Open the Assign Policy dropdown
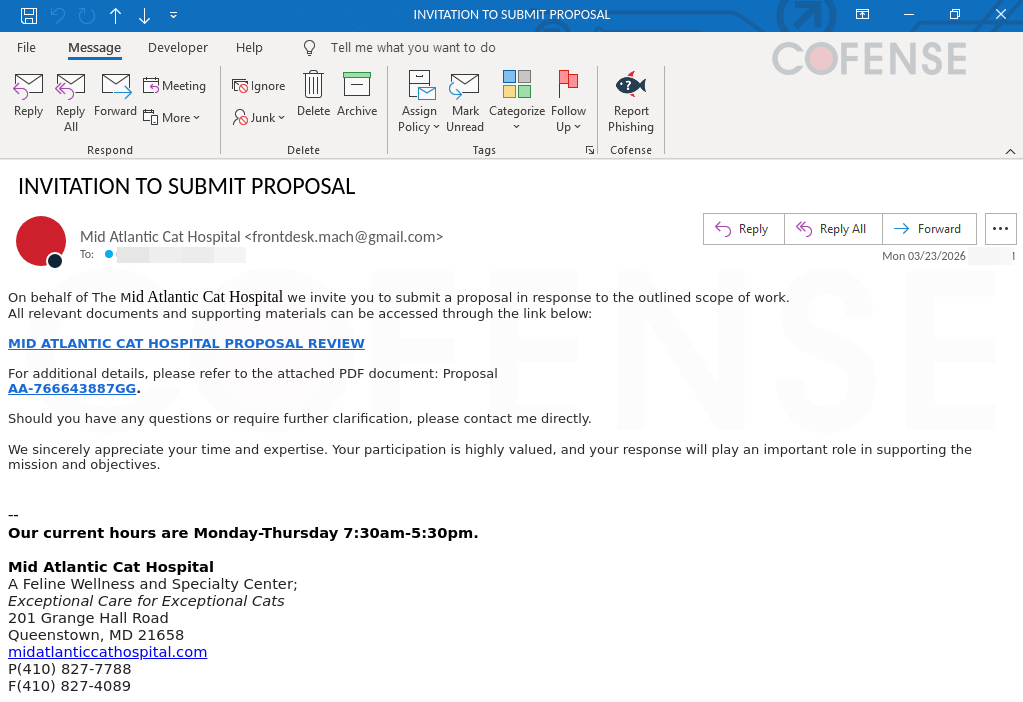 (x=418, y=101)
